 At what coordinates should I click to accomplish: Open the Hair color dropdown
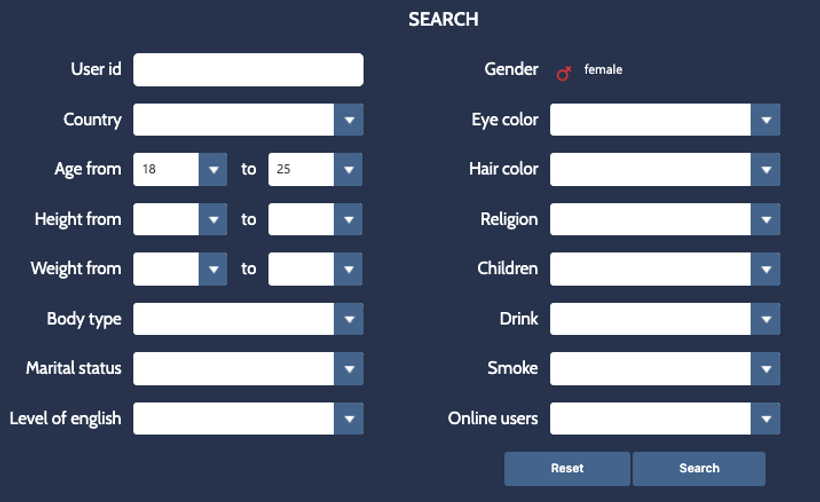(x=665, y=169)
